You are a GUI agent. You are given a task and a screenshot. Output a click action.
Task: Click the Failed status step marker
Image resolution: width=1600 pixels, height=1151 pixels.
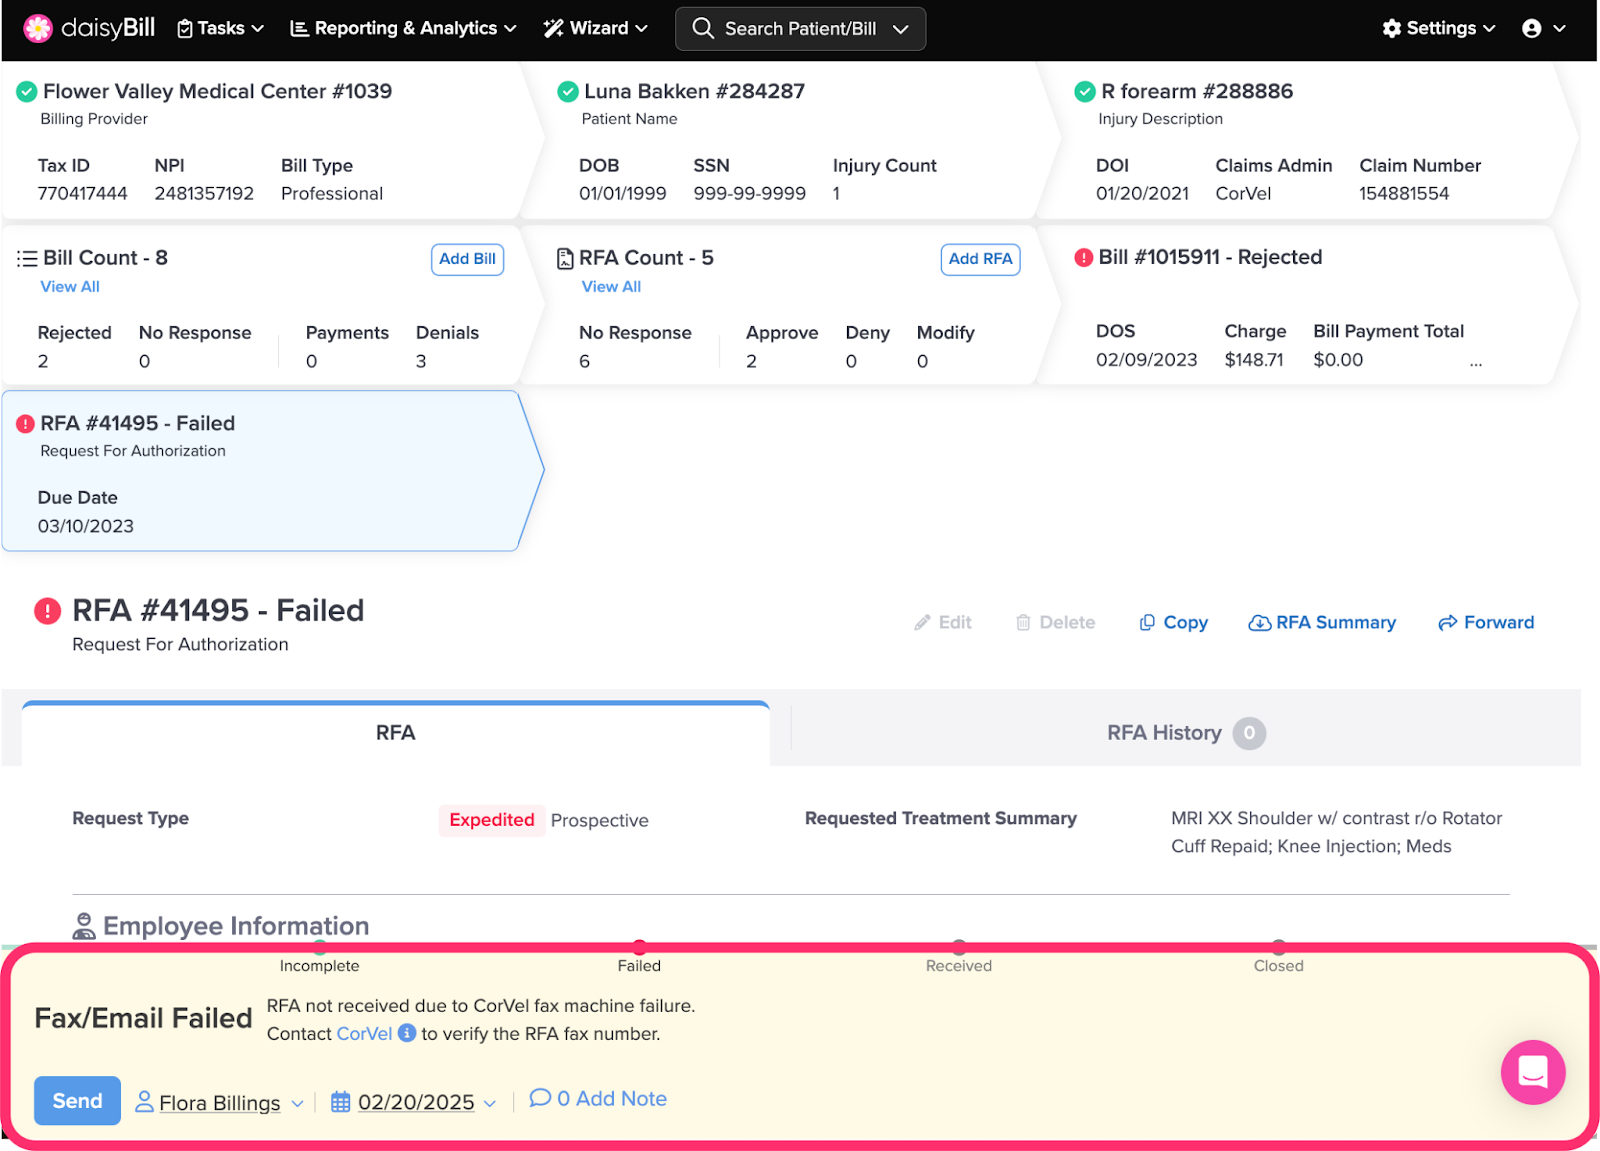pos(639,946)
